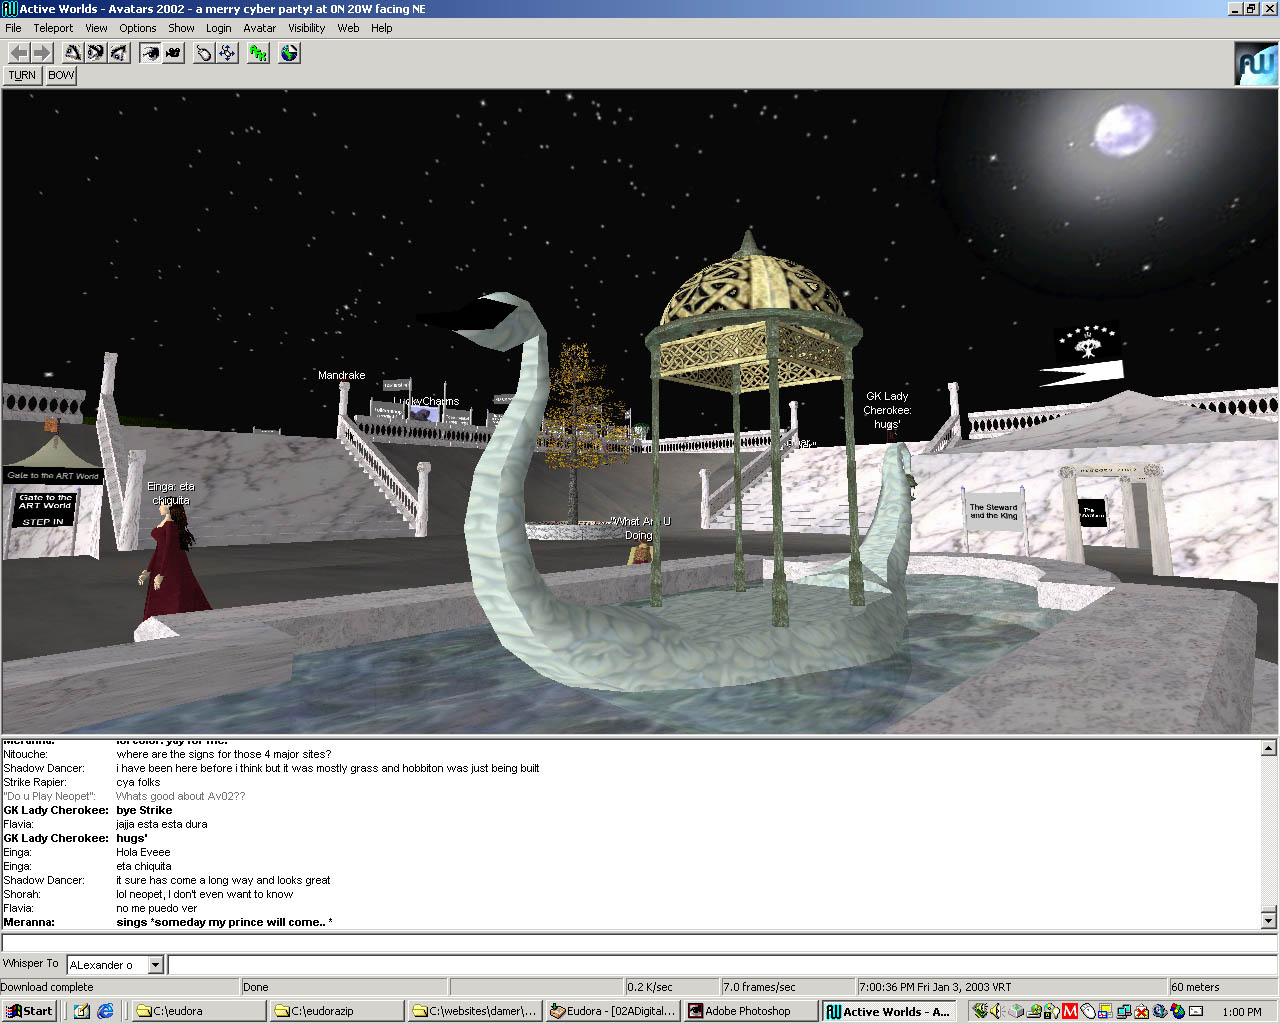
Task: Toggle mouse movement mode button
Action: [x=204, y=53]
